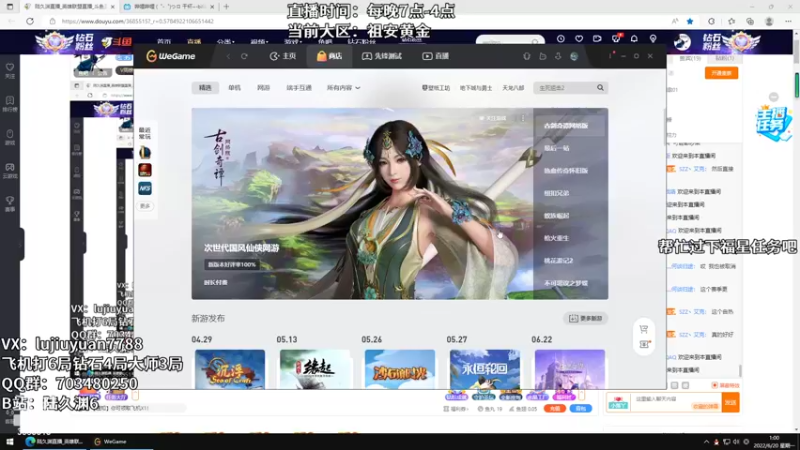Click the banner more-options dots icon

tap(523, 118)
